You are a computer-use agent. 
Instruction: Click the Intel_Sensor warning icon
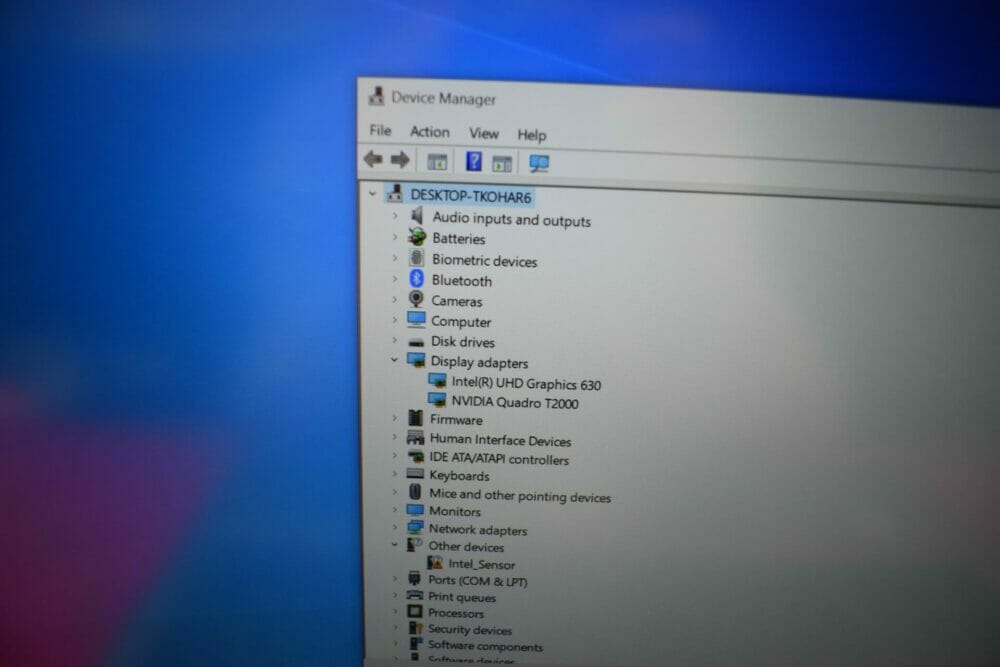point(435,562)
